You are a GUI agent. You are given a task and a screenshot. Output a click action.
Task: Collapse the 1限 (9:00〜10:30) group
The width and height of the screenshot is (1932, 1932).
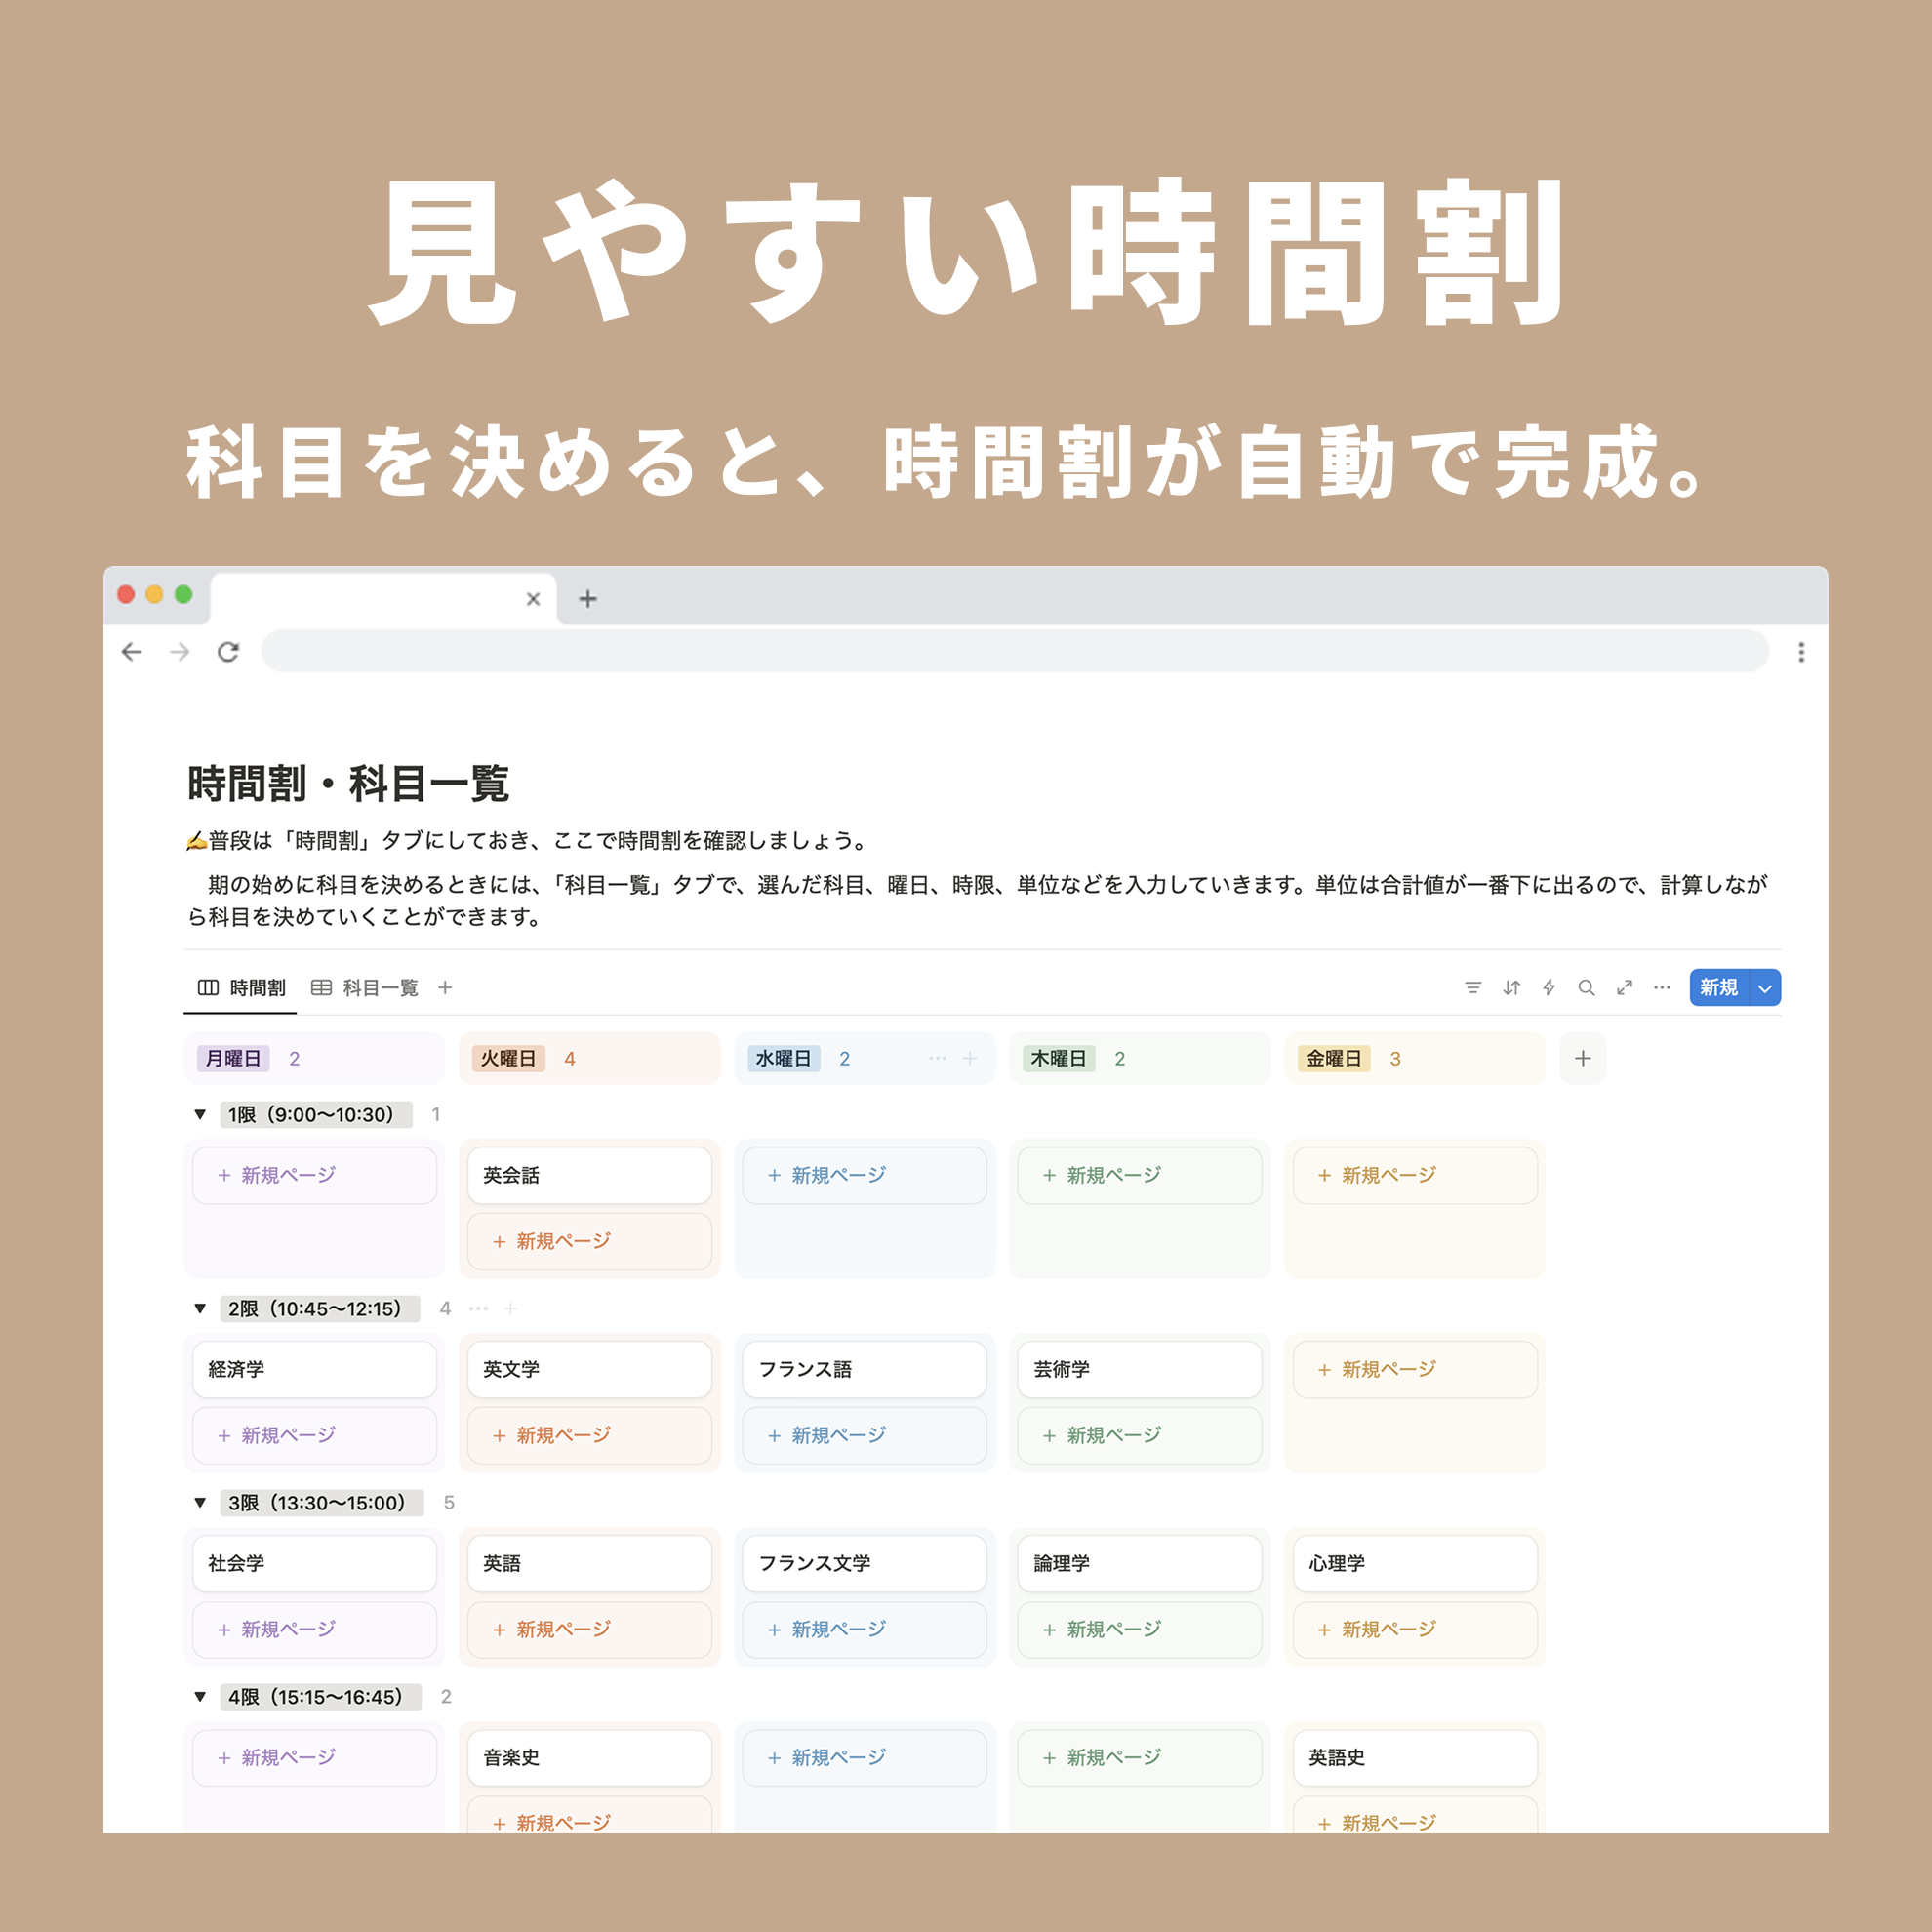tap(200, 1114)
